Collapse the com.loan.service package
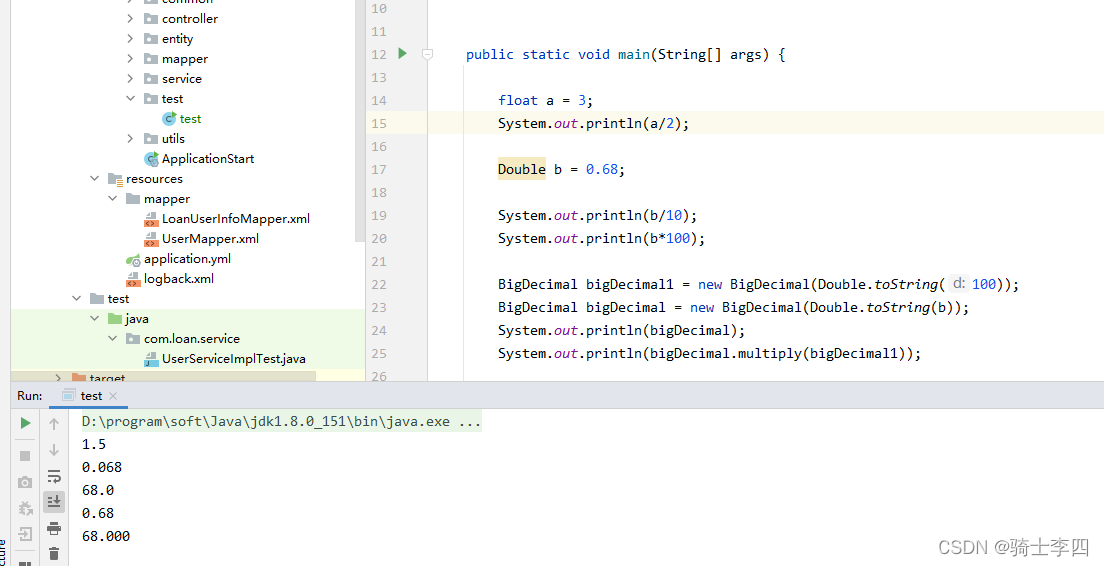1104x566 pixels. click(113, 339)
